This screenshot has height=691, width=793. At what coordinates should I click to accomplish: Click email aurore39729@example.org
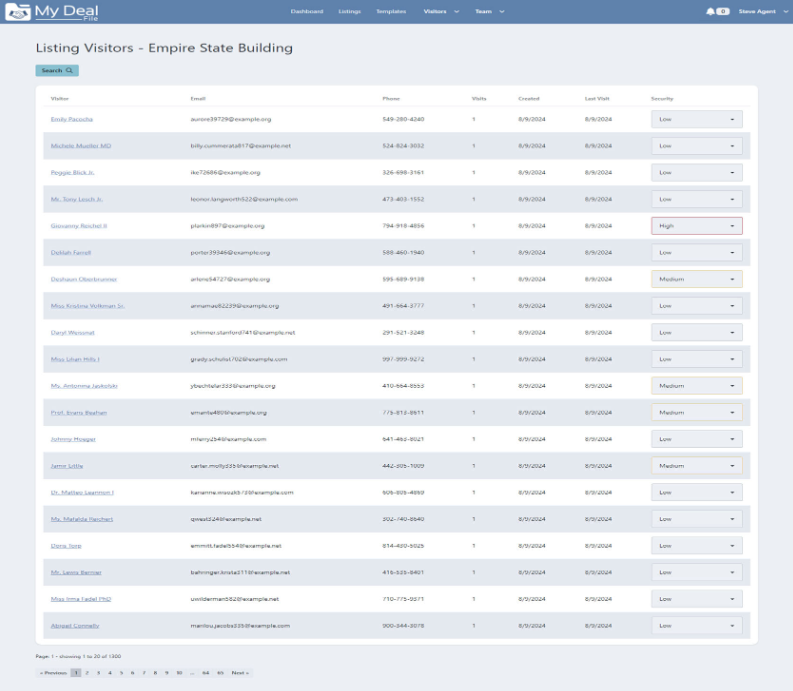pyautogui.click(x=231, y=119)
